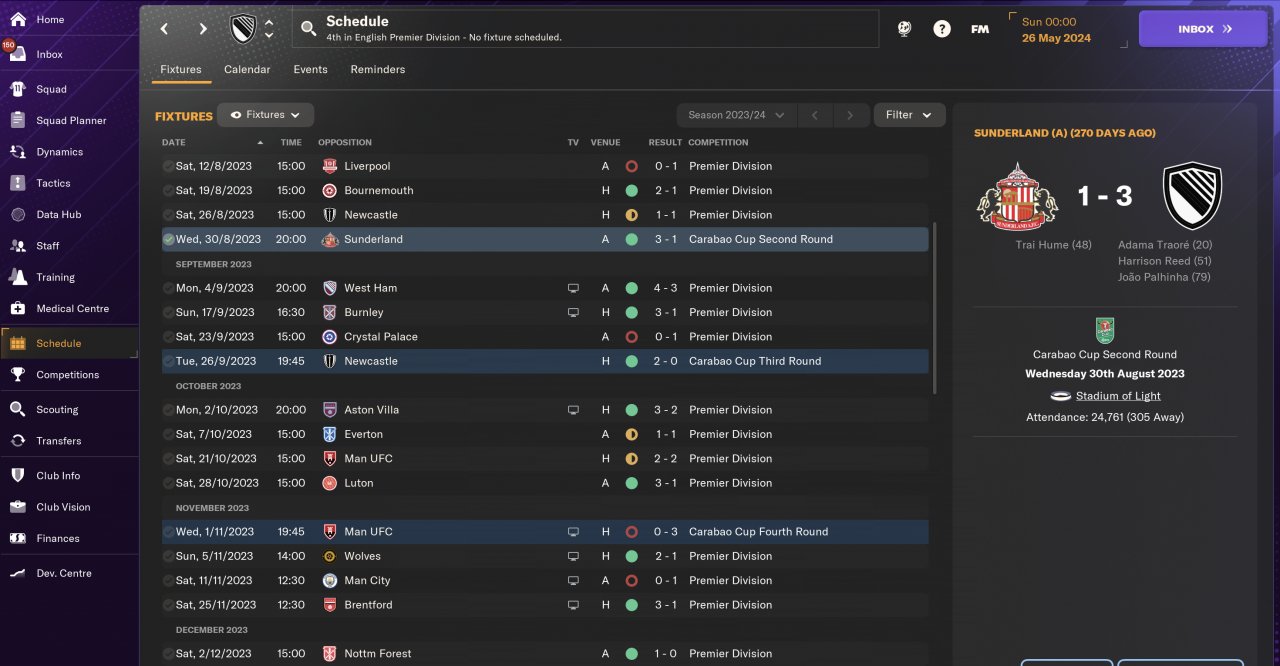This screenshot has height=666, width=1280.
Task: Click the Transfers arrows icon
Action: 17,440
